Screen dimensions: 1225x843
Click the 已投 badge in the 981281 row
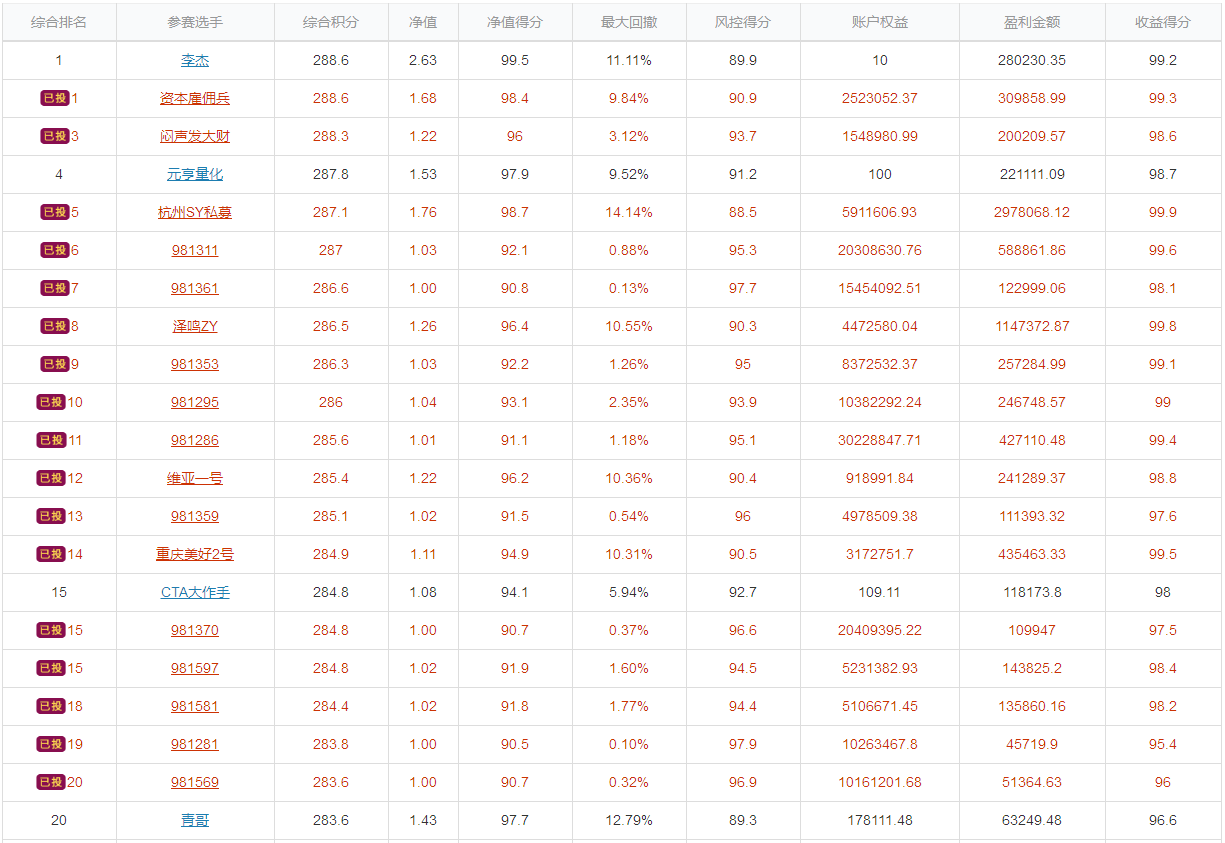pos(51,744)
